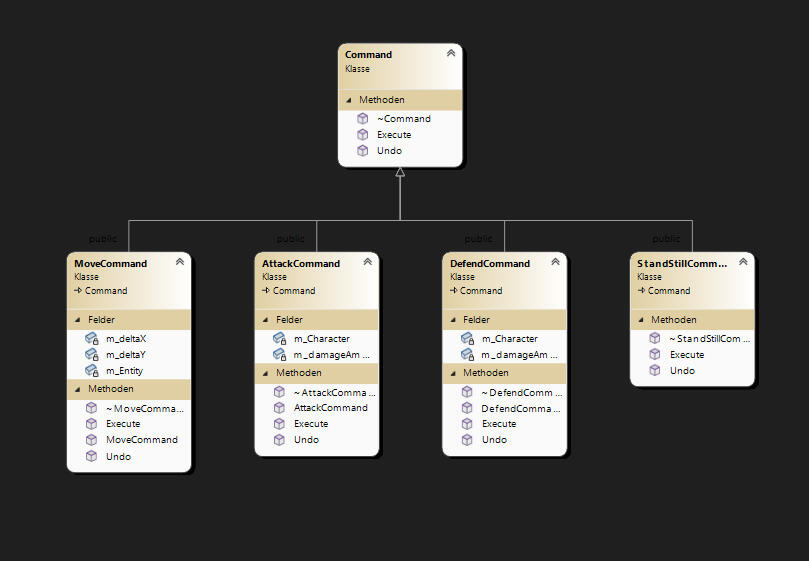Collapse the Command class box using its chevron
This screenshot has width=809, height=561.
[450, 53]
